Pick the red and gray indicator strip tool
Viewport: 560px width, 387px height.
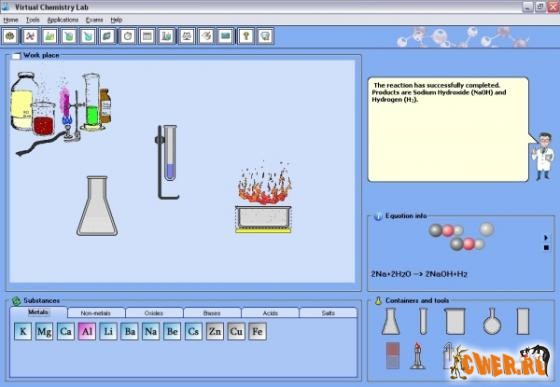coord(392,356)
